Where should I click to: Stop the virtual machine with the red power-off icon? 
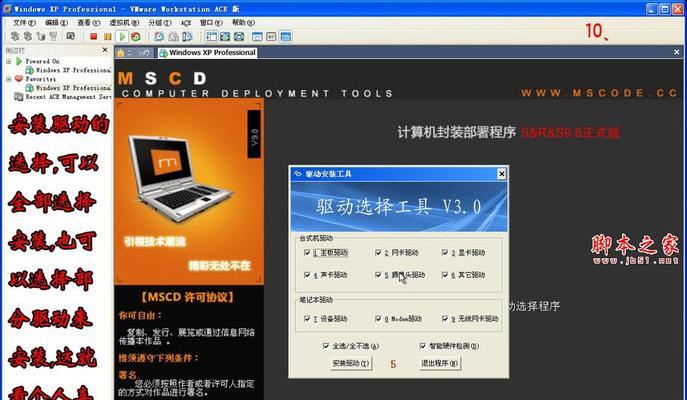tap(93, 37)
